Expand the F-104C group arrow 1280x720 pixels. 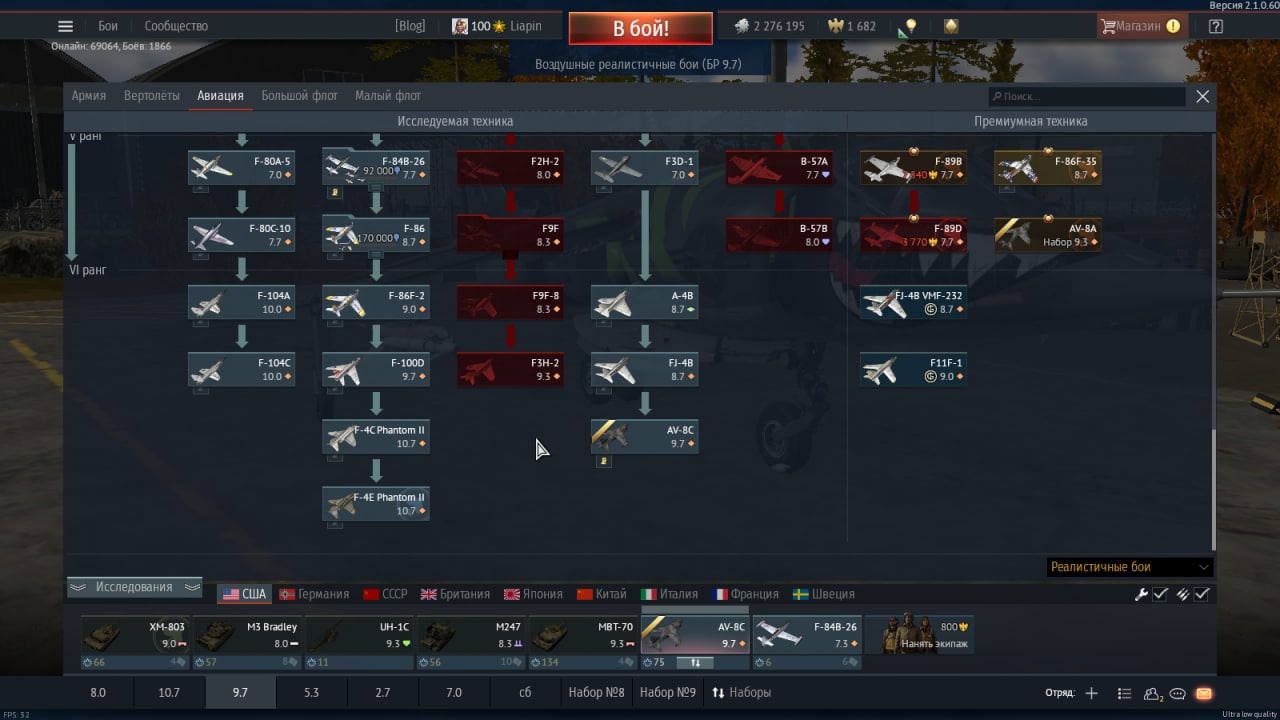tap(200, 391)
